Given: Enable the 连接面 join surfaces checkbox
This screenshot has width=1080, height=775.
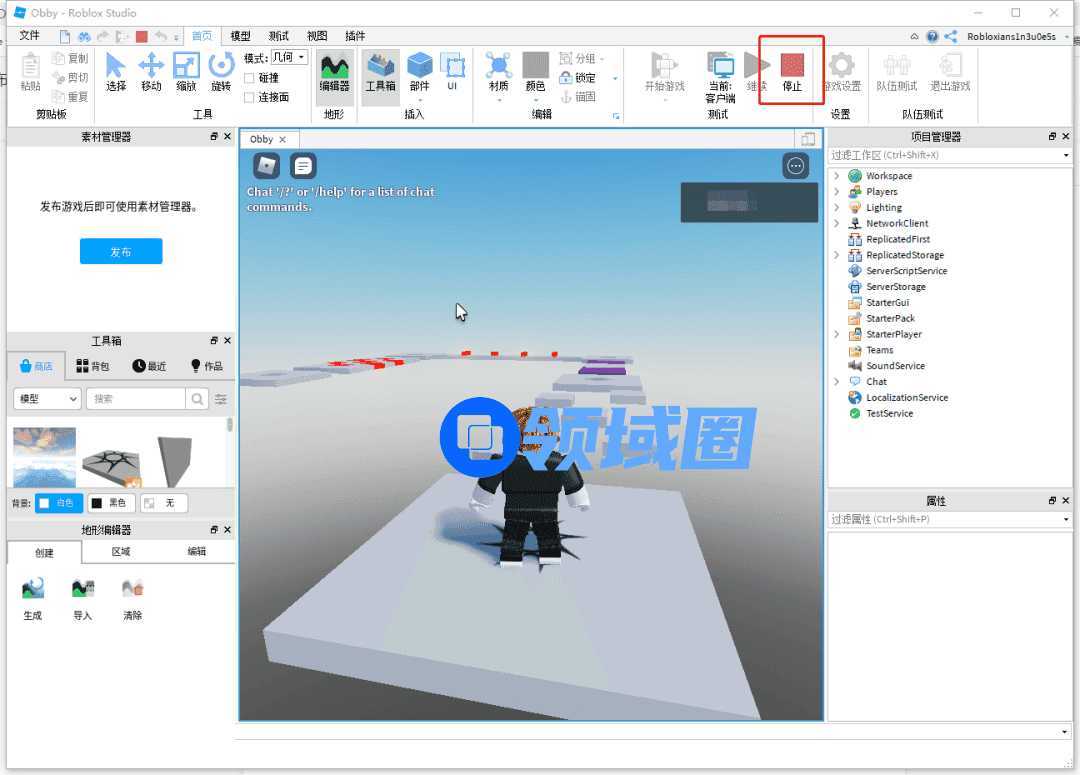Looking at the screenshot, I should point(250,97).
